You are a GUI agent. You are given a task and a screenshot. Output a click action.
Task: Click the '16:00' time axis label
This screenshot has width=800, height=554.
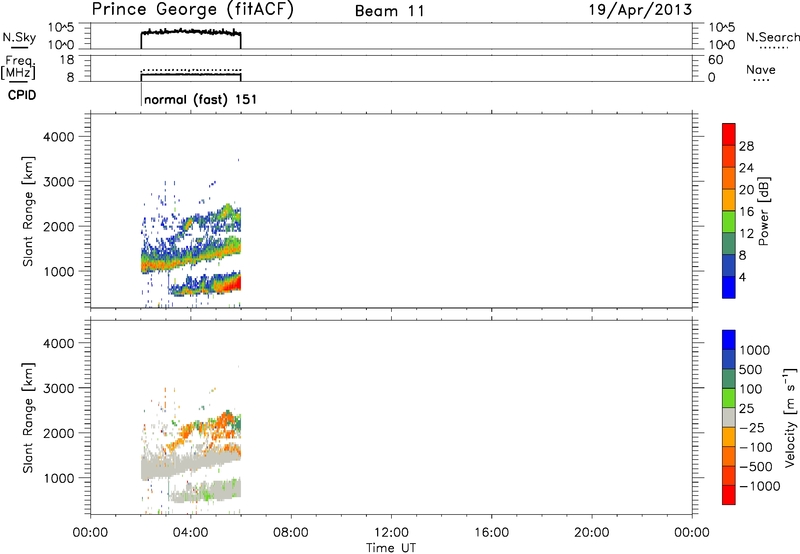pos(491,533)
